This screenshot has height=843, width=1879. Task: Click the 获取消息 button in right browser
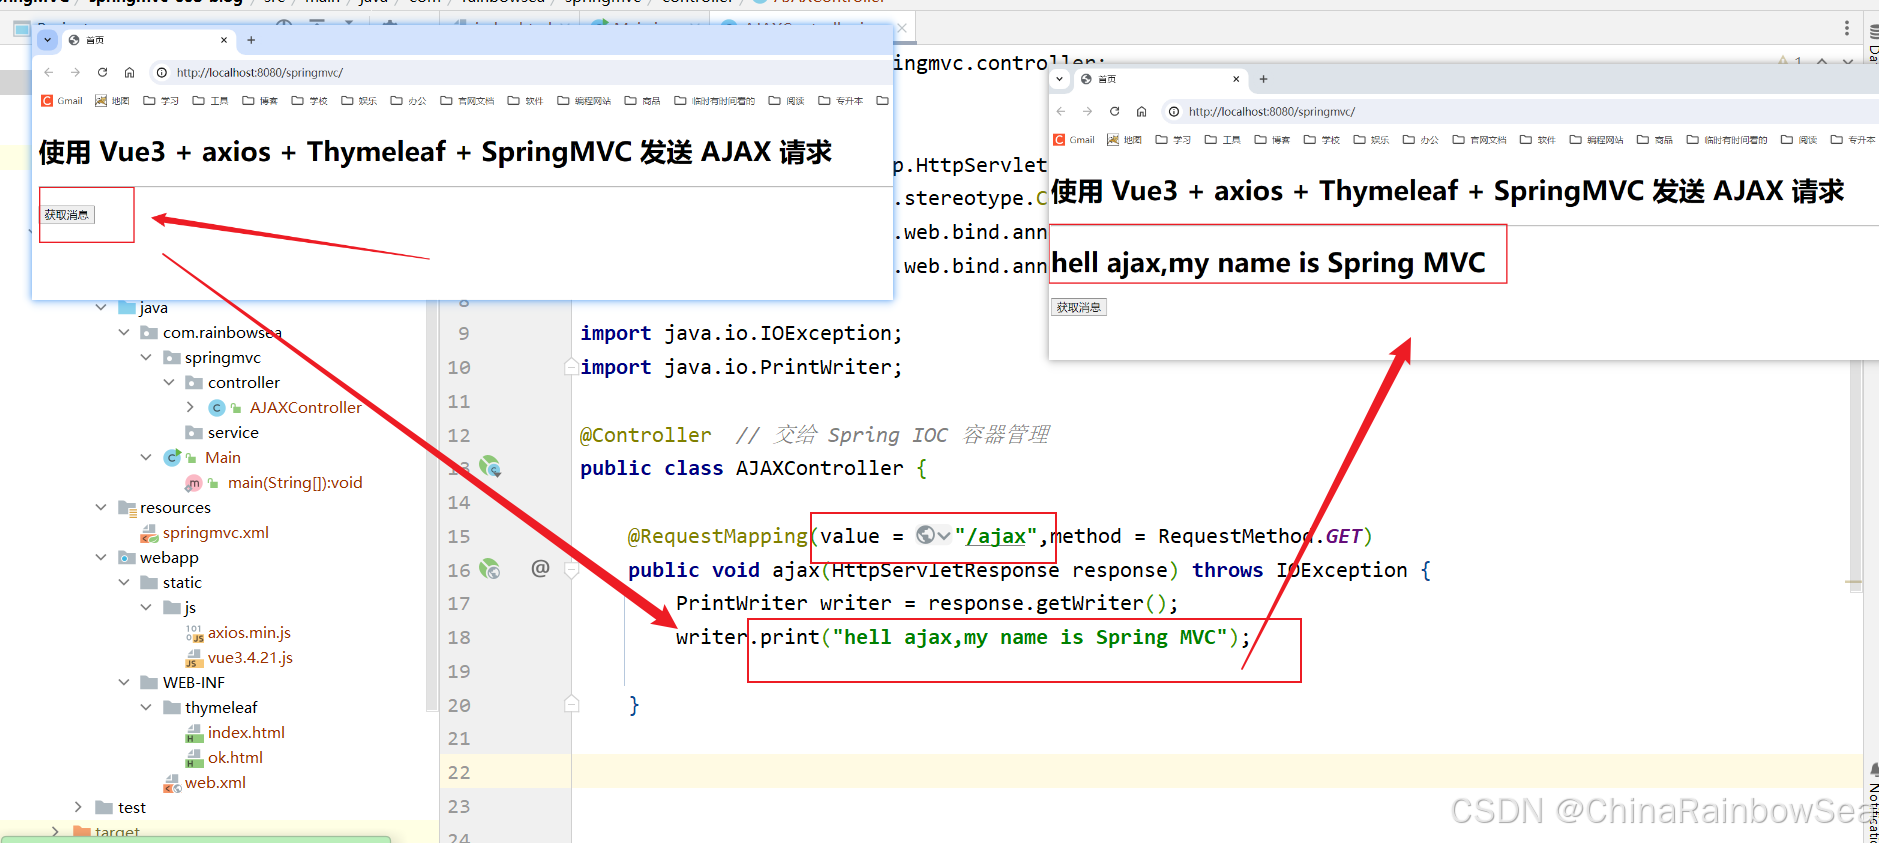(1079, 307)
